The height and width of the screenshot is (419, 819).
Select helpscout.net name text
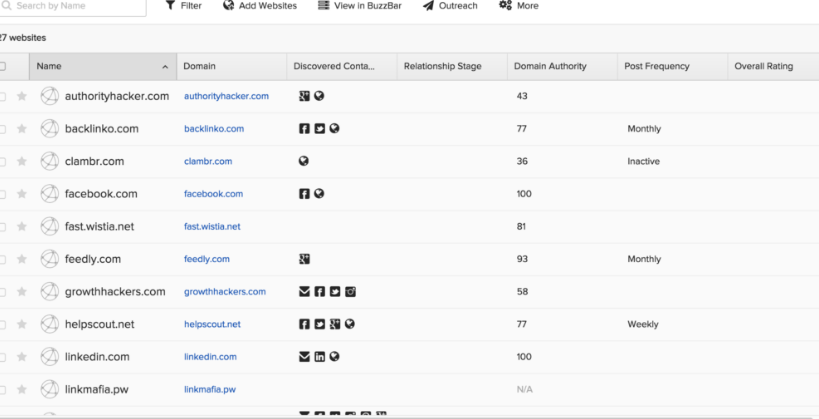click(x=99, y=324)
